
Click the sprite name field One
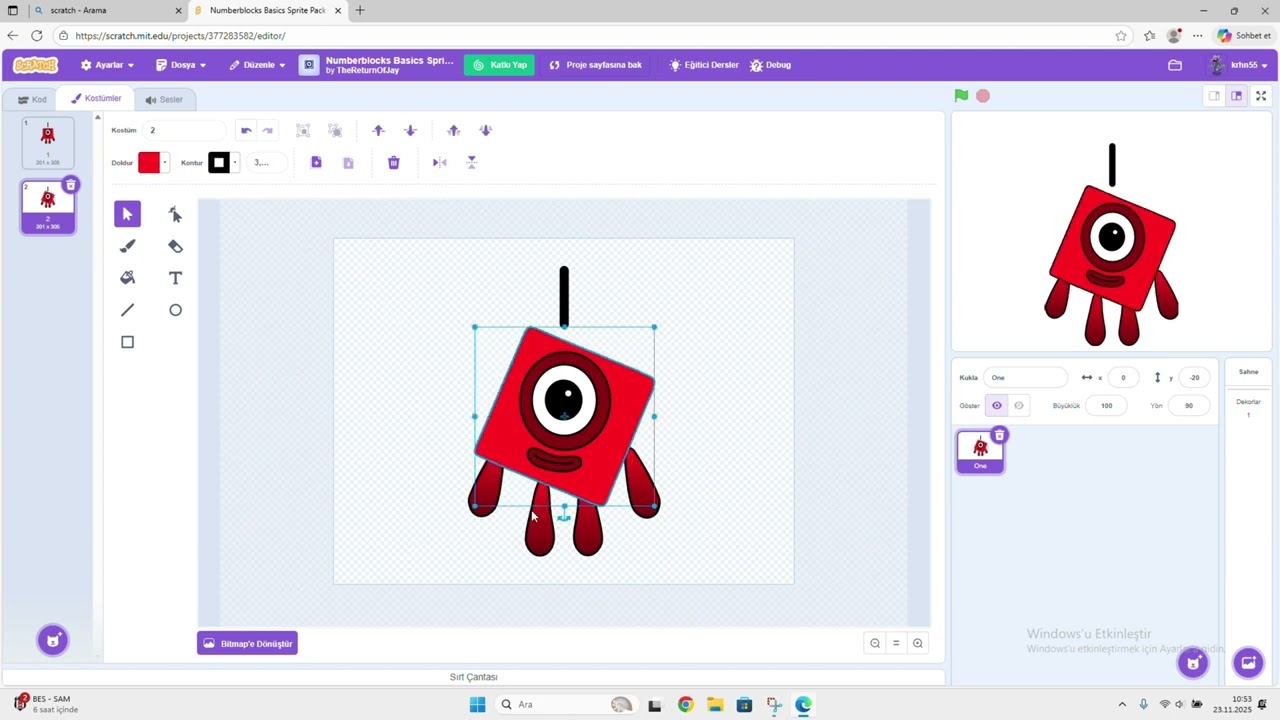[1026, 377]
